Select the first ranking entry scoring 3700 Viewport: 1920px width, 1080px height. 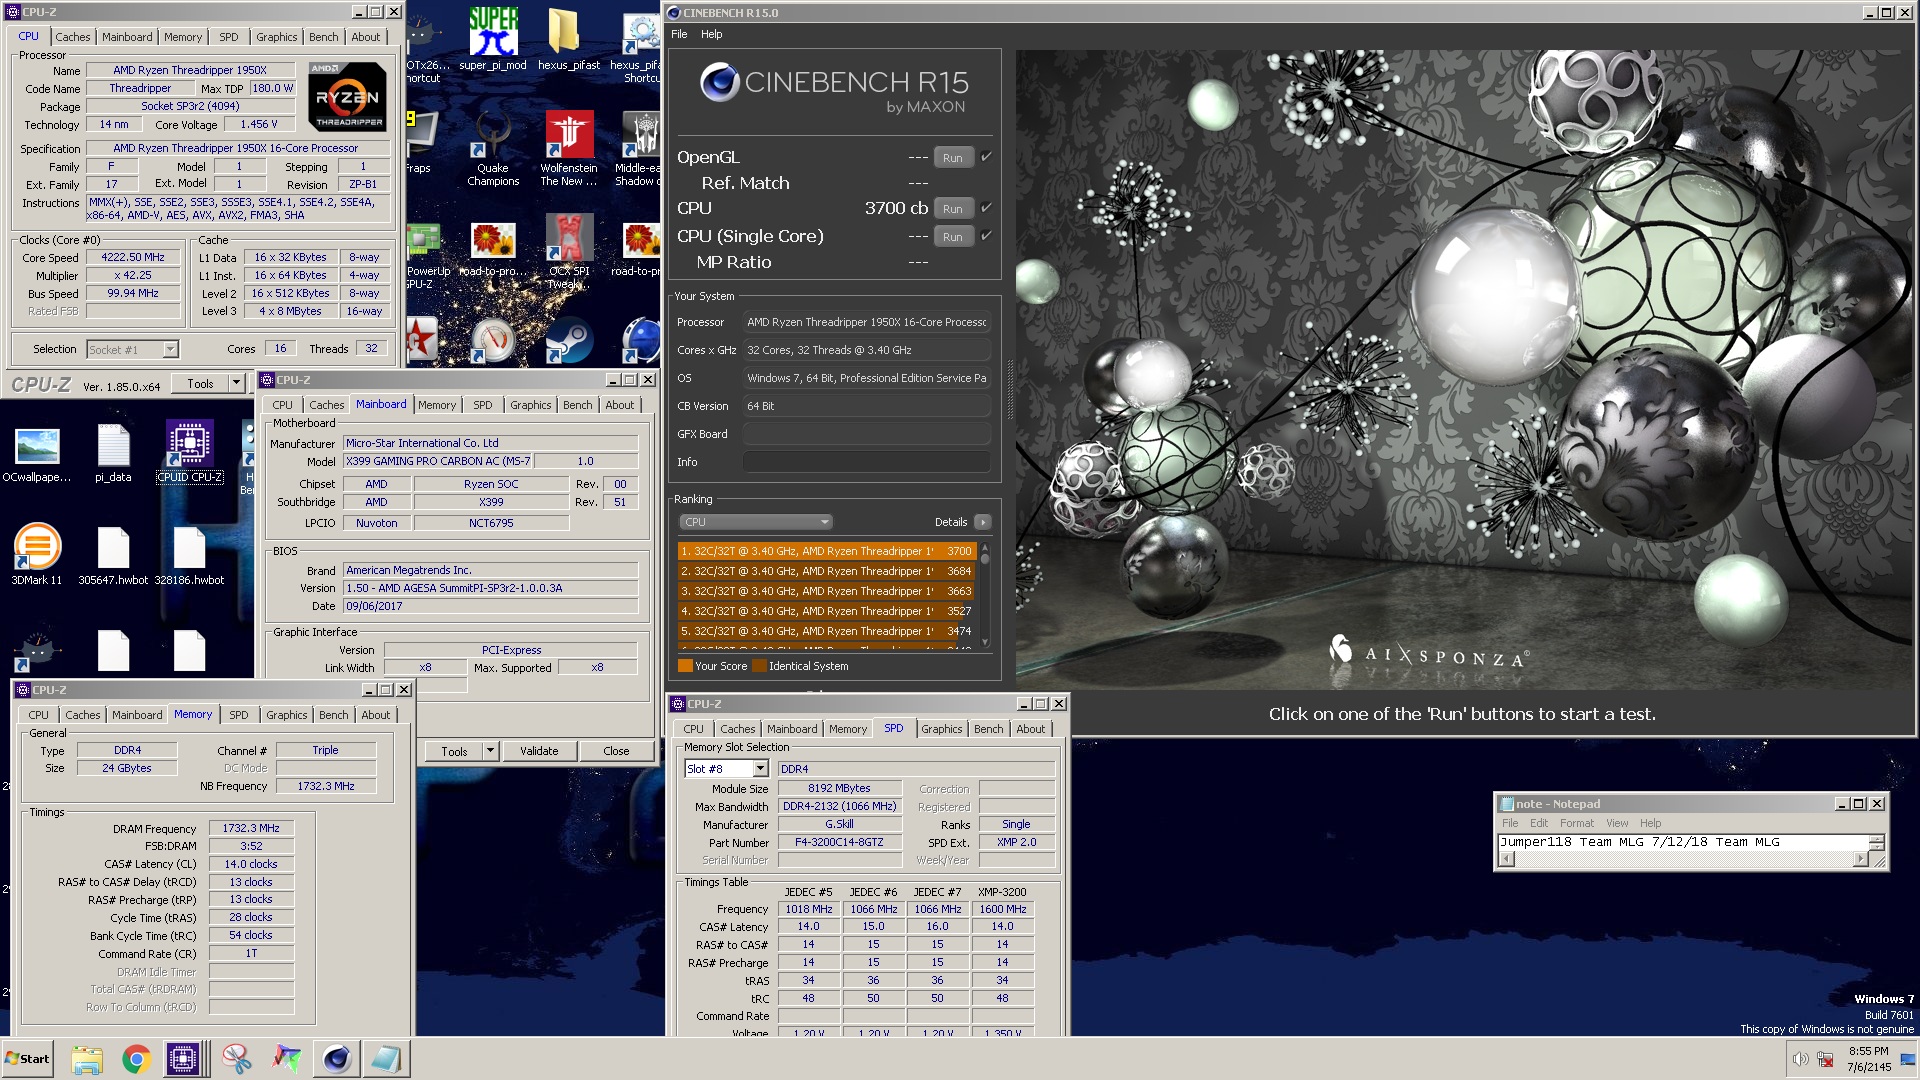(x=827, y=551)
